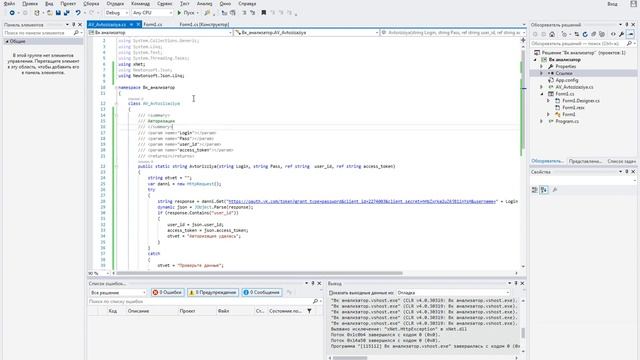Screen dimensions: 640x360
Task: Open the Сборка menu
Action: pos(91,4)
